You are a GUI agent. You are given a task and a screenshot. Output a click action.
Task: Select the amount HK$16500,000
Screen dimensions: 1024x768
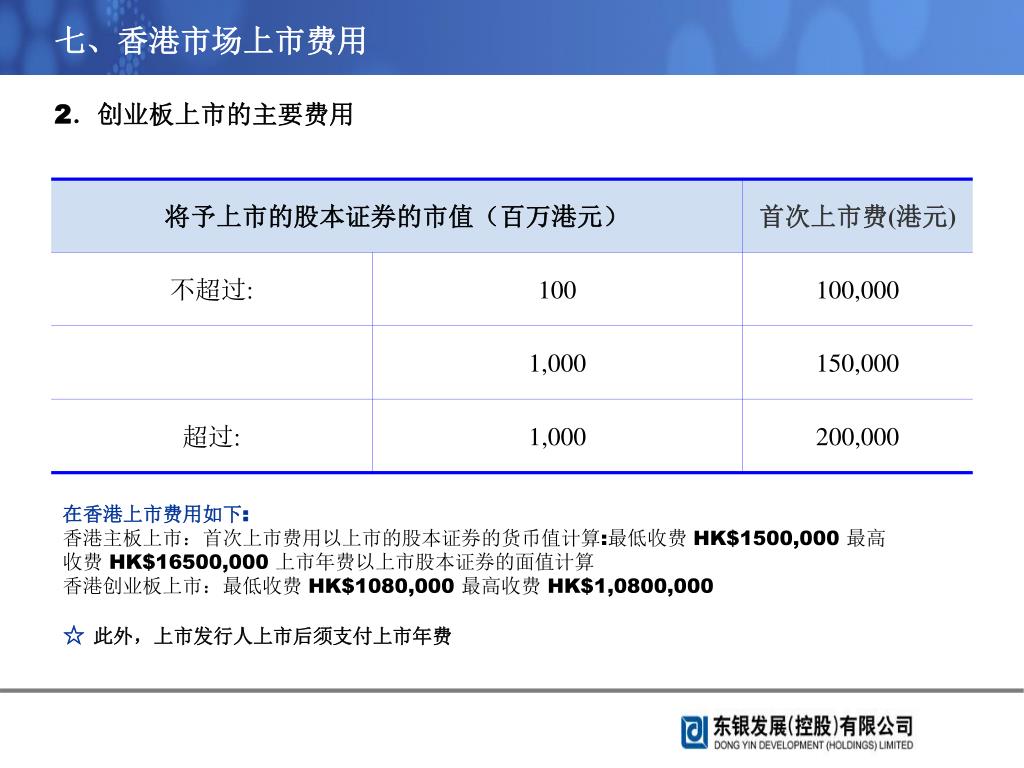(189, 562)
